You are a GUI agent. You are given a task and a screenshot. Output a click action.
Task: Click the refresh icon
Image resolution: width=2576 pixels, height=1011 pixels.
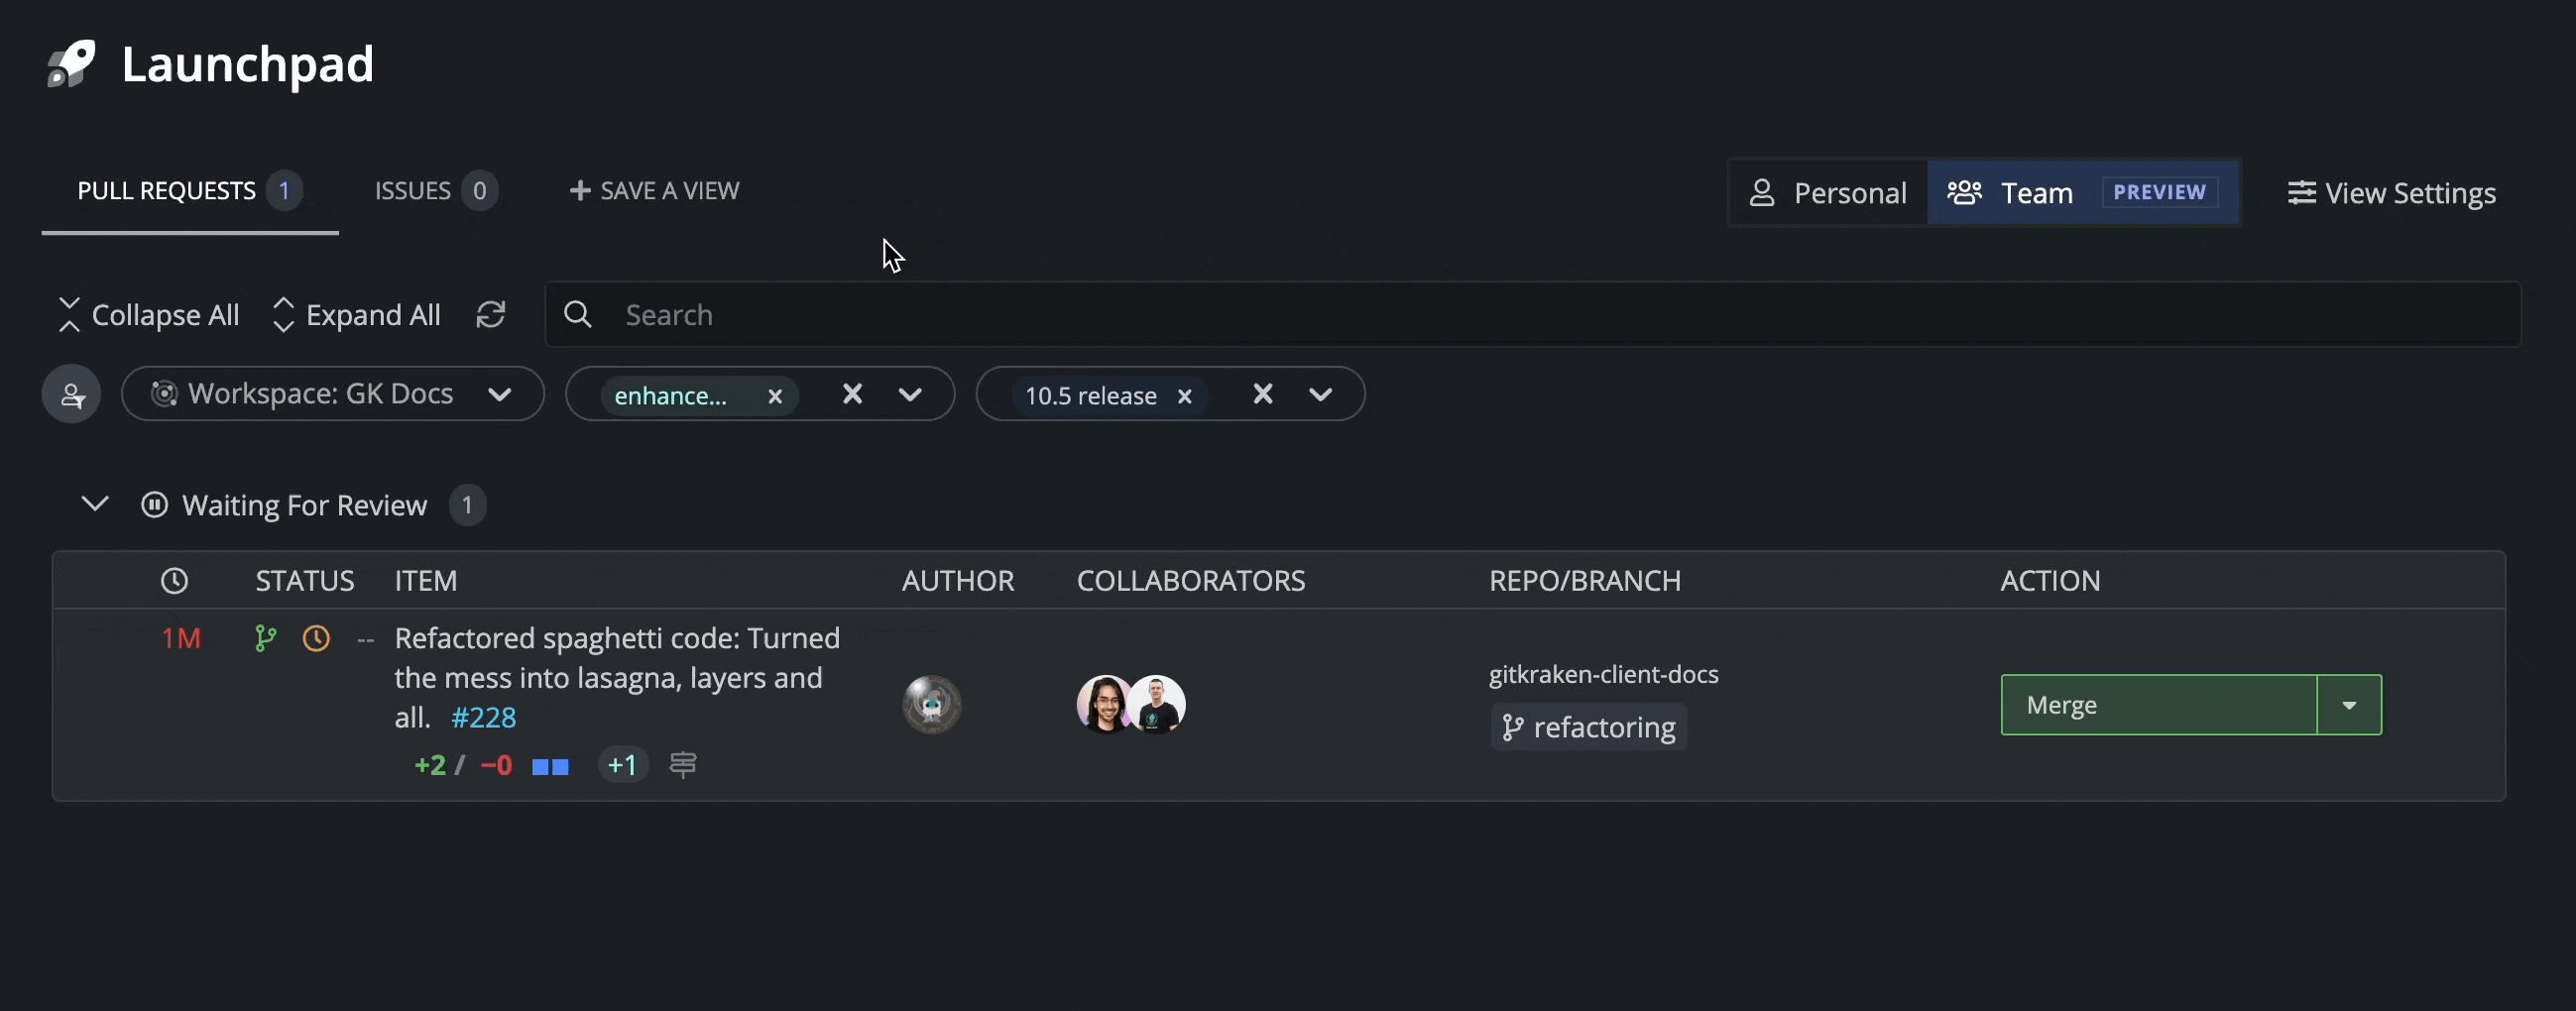click(490, 315)
